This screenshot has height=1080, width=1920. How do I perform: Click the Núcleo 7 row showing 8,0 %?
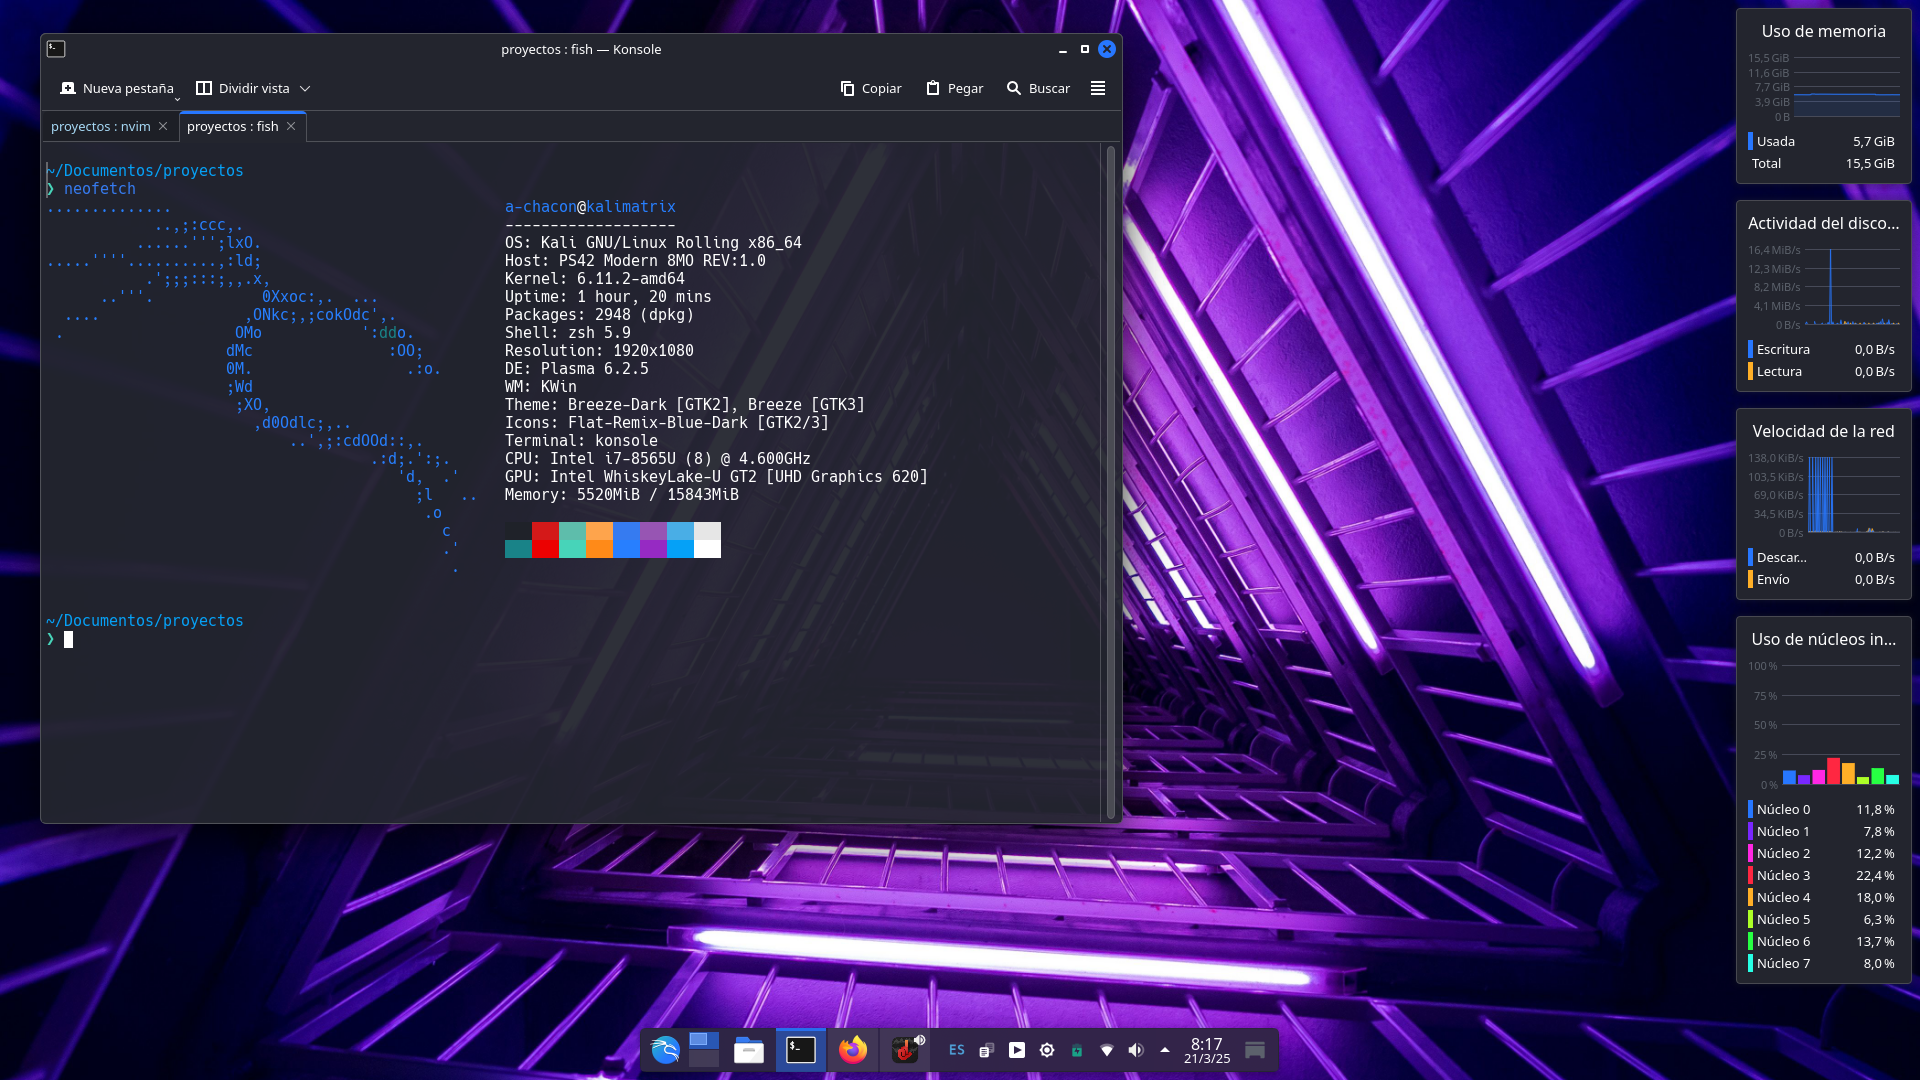click(1823, 963)
